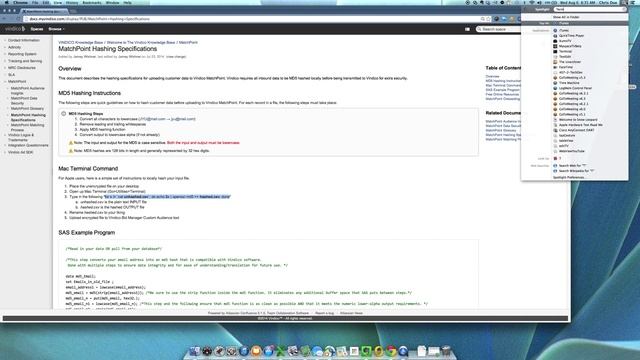Open the Help menu

pos(127,2)
